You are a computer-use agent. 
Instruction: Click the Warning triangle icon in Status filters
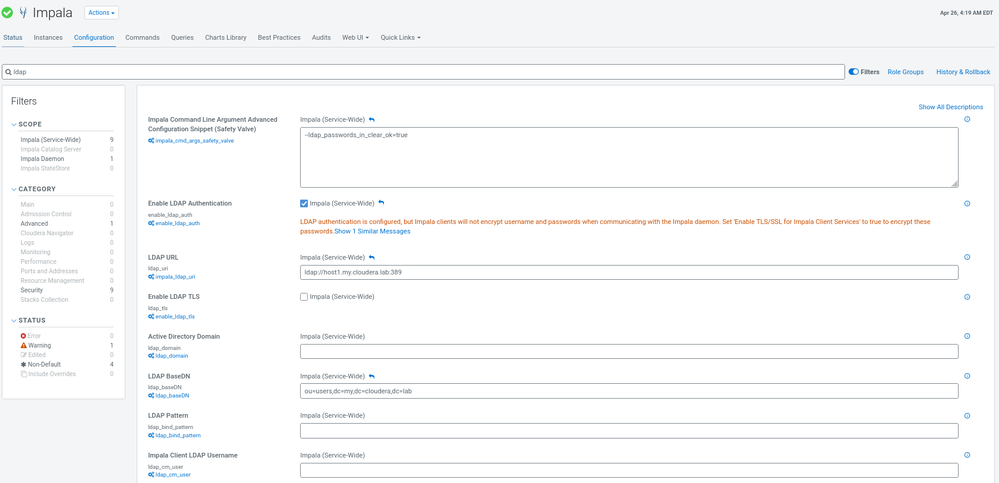point(24,345)
